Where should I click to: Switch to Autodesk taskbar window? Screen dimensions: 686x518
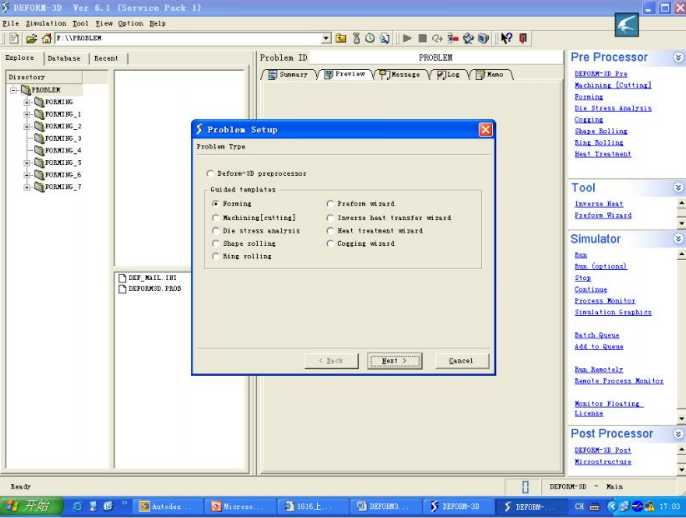[x=168, y=507]
